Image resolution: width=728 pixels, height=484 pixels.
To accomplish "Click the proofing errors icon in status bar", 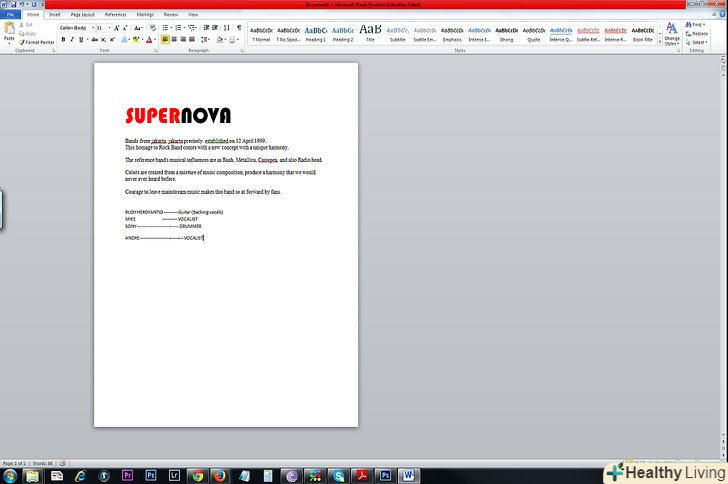I will click(63, 463).
